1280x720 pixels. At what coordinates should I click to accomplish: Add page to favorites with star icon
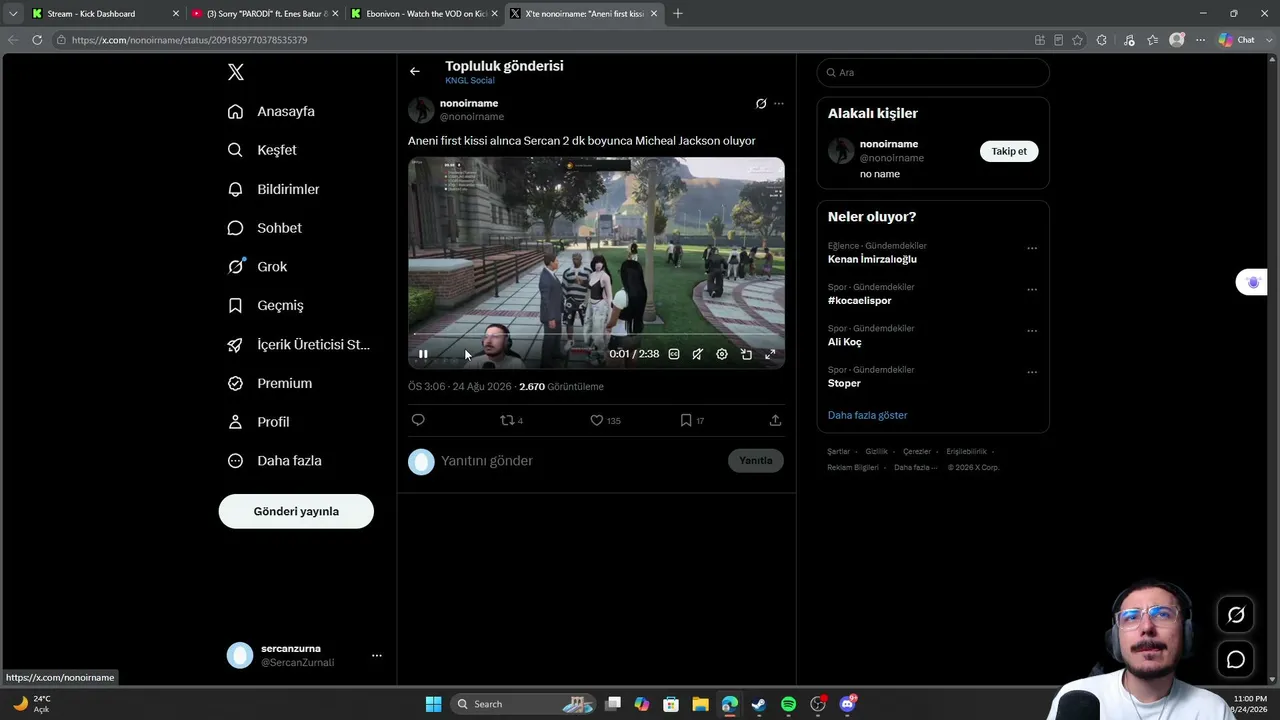pyautogui.click(x=1077, y=40)
